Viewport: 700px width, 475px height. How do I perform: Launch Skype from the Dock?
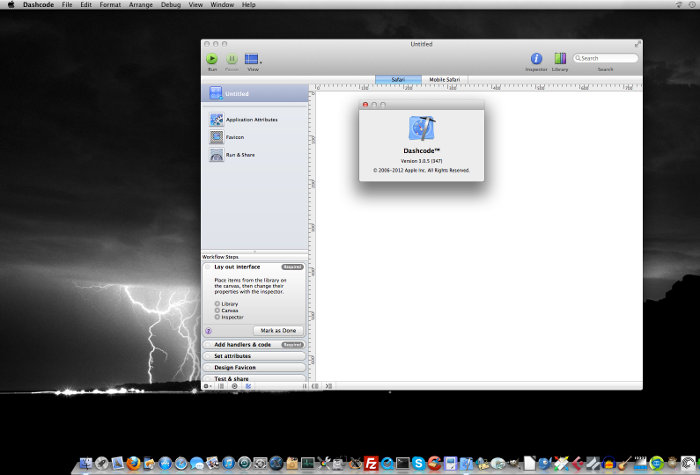(418, 463)
